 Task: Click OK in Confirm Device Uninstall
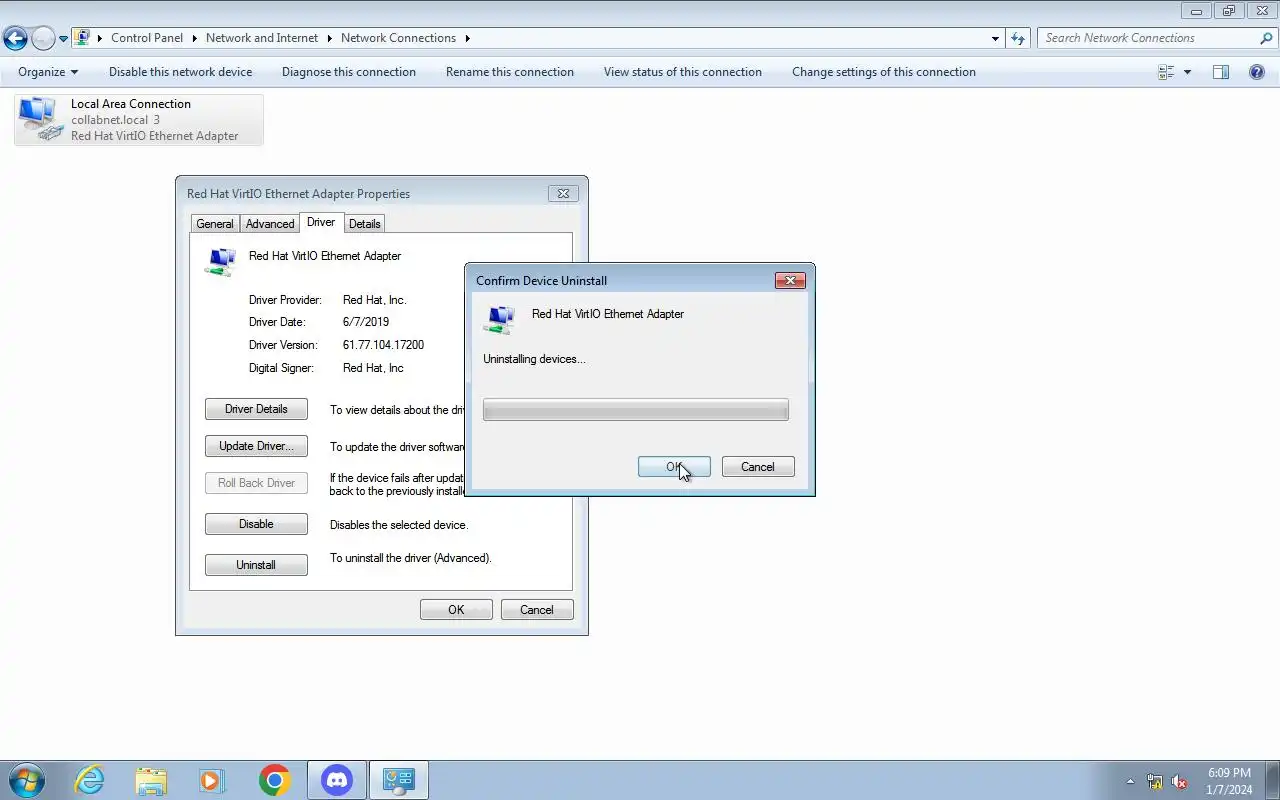[x=674, y=467]
